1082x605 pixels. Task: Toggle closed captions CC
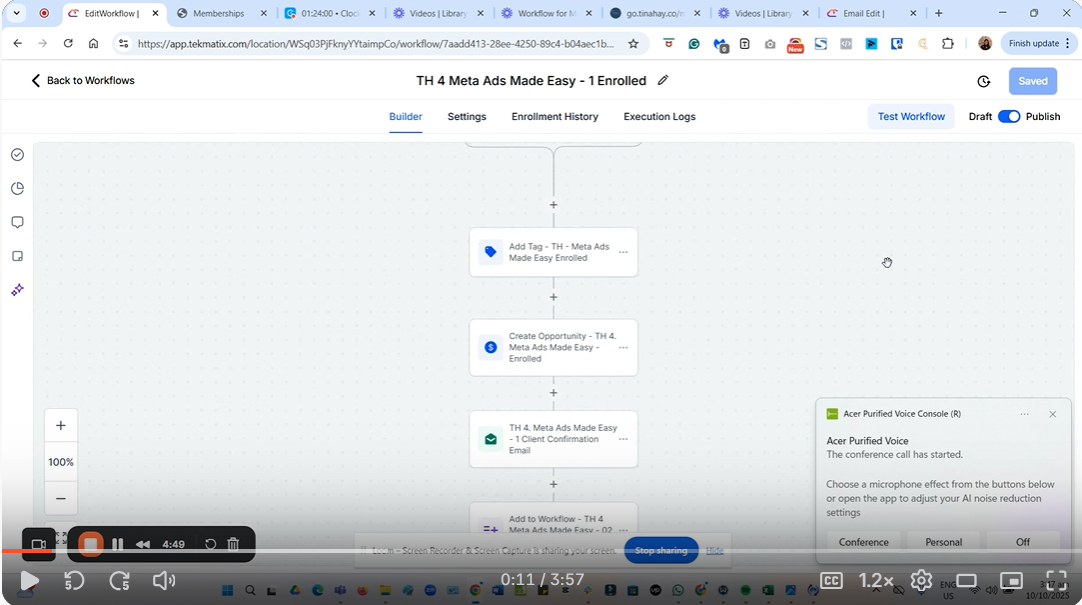coord(831,581)
